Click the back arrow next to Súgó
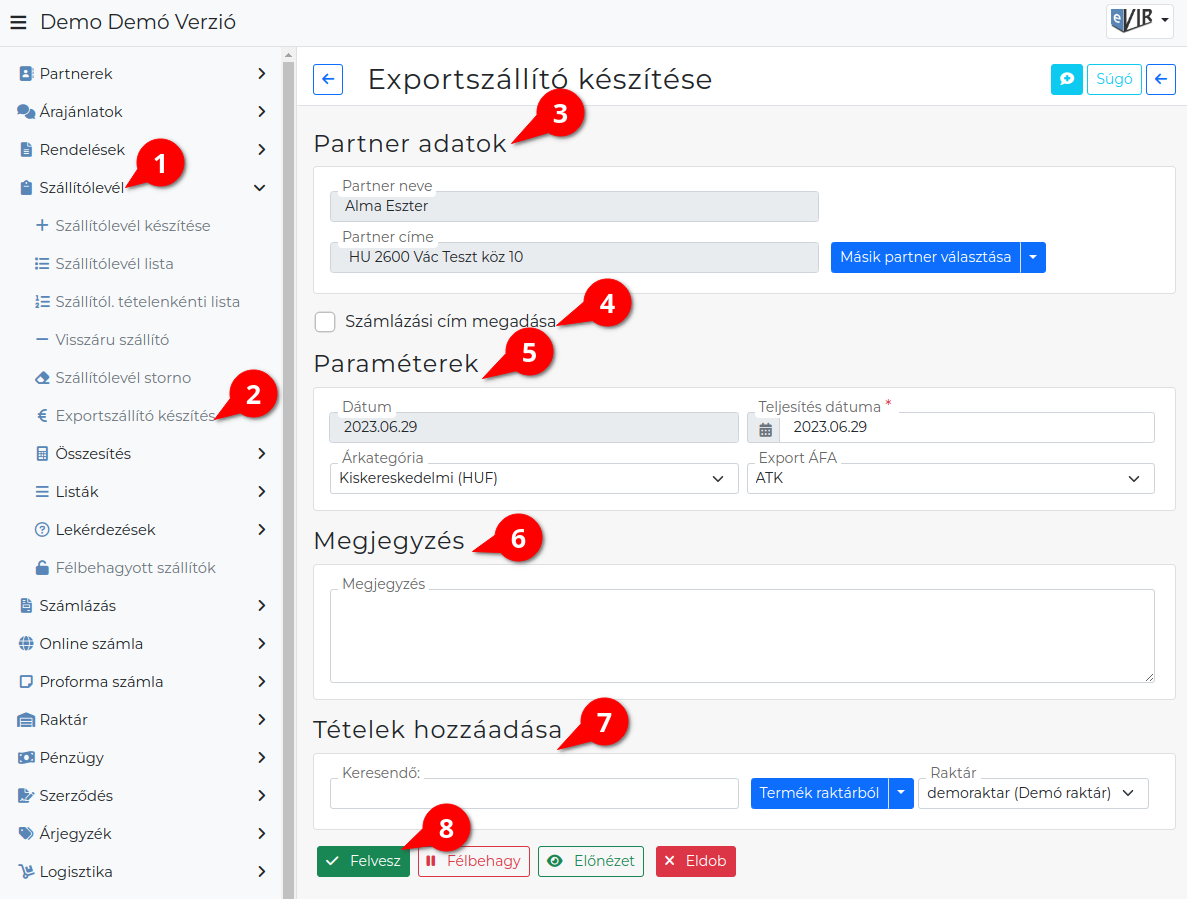 [x=1161, y=79]
